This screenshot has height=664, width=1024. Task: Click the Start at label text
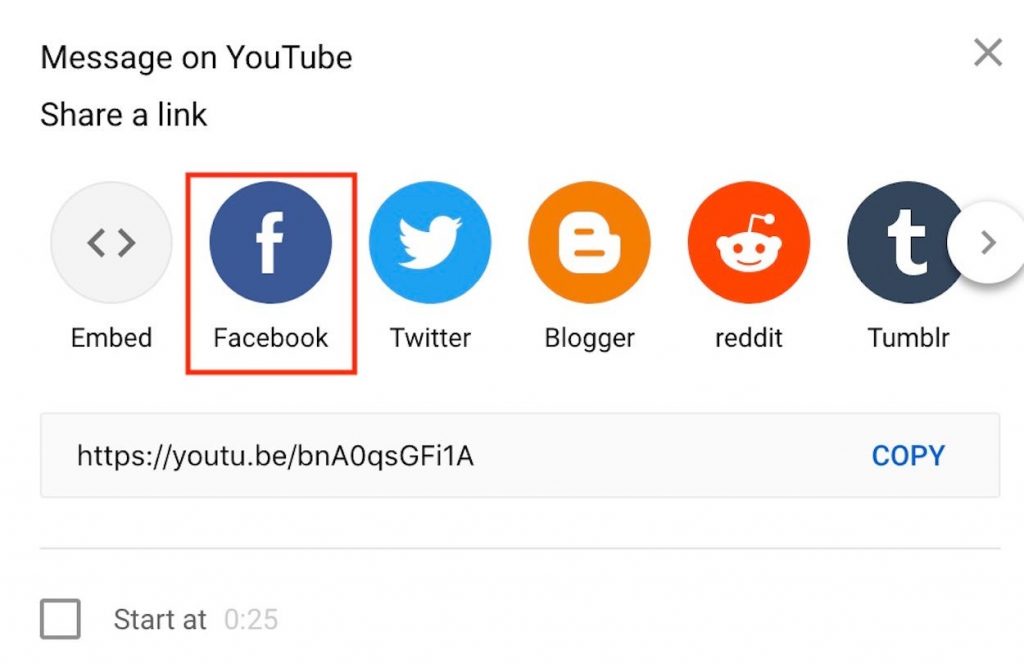[160, 620]
